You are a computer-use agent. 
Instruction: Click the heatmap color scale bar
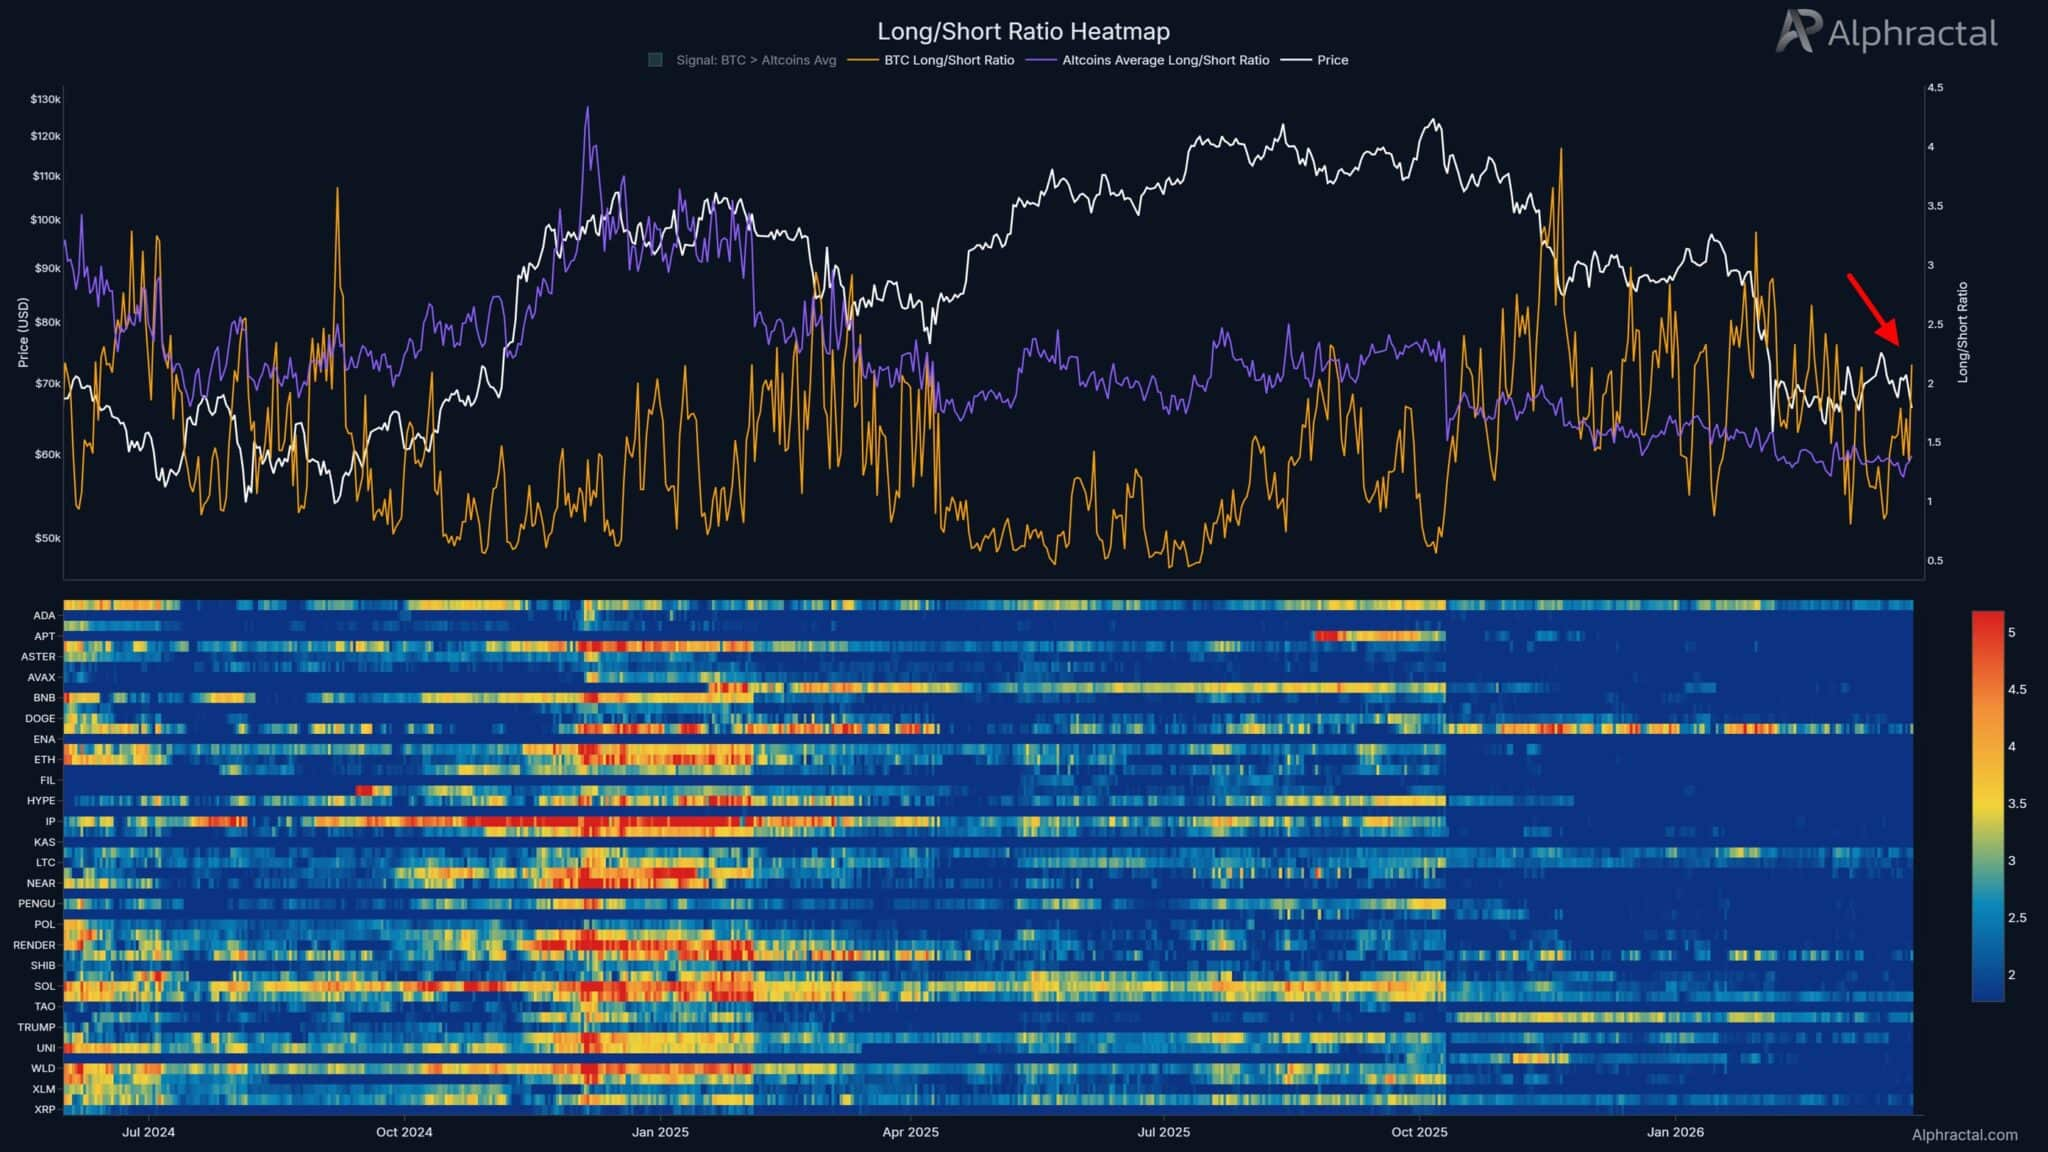[x=1987, y=805]
